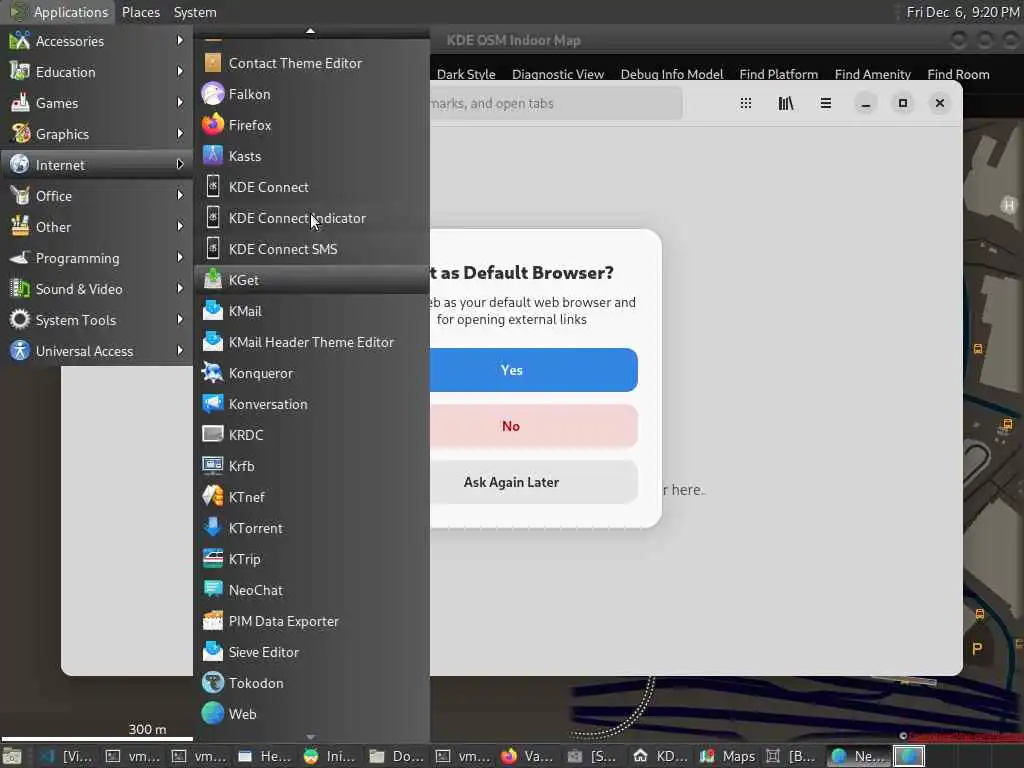Viewport: 1024px width, 768px height.
Task: Click Dark Style in KDE OSM Indoor Map
Action: click(x=466, y=74)
